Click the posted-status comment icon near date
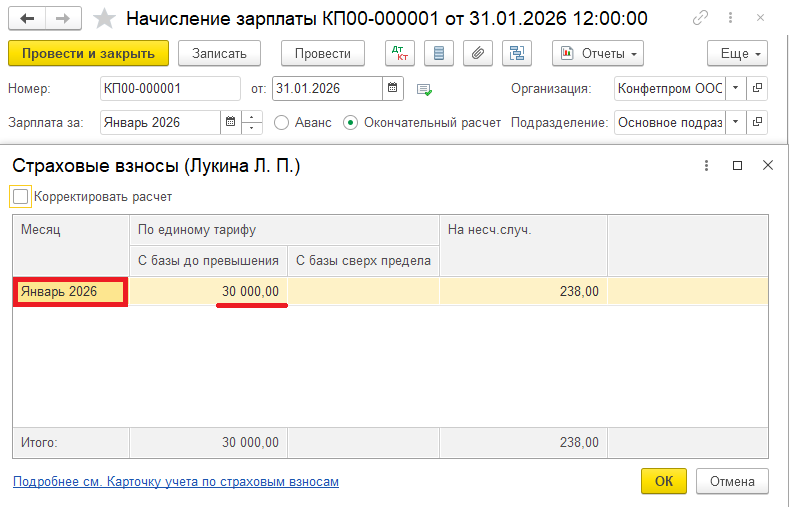This screenshot has width=789, height=507. [x=424, y=90]
